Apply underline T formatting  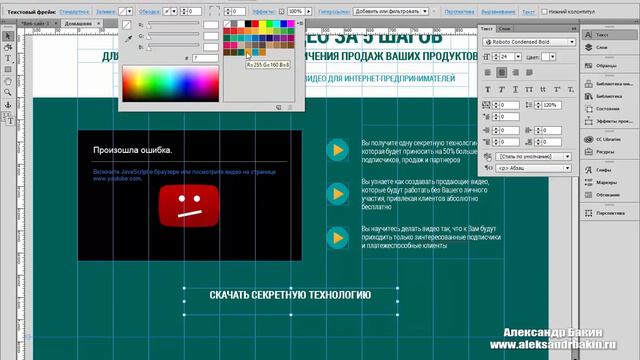tap(515, 89)
